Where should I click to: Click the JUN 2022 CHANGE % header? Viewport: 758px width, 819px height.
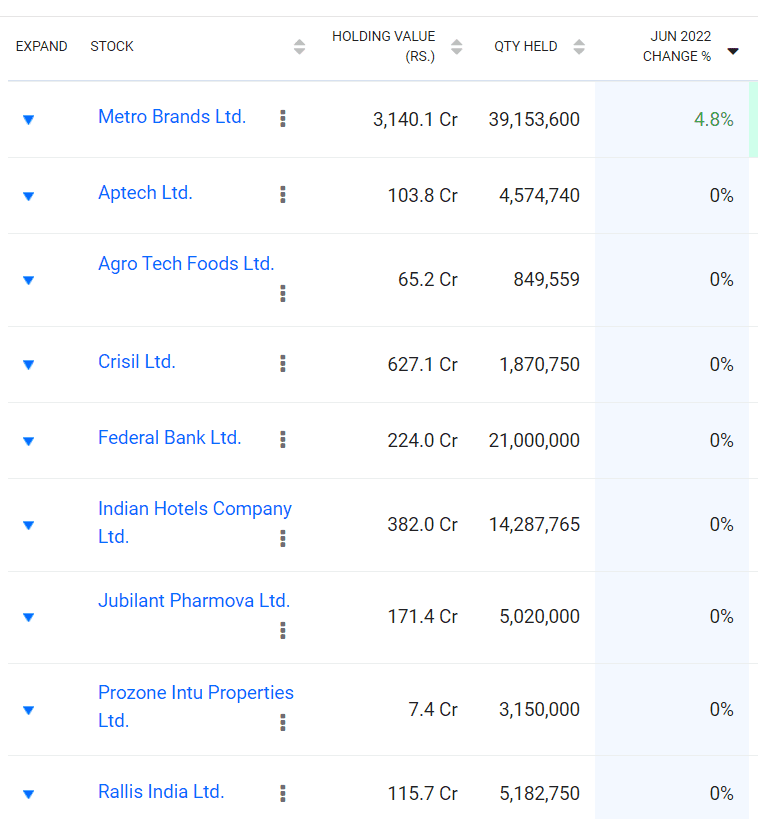click(x=677, y=46)
